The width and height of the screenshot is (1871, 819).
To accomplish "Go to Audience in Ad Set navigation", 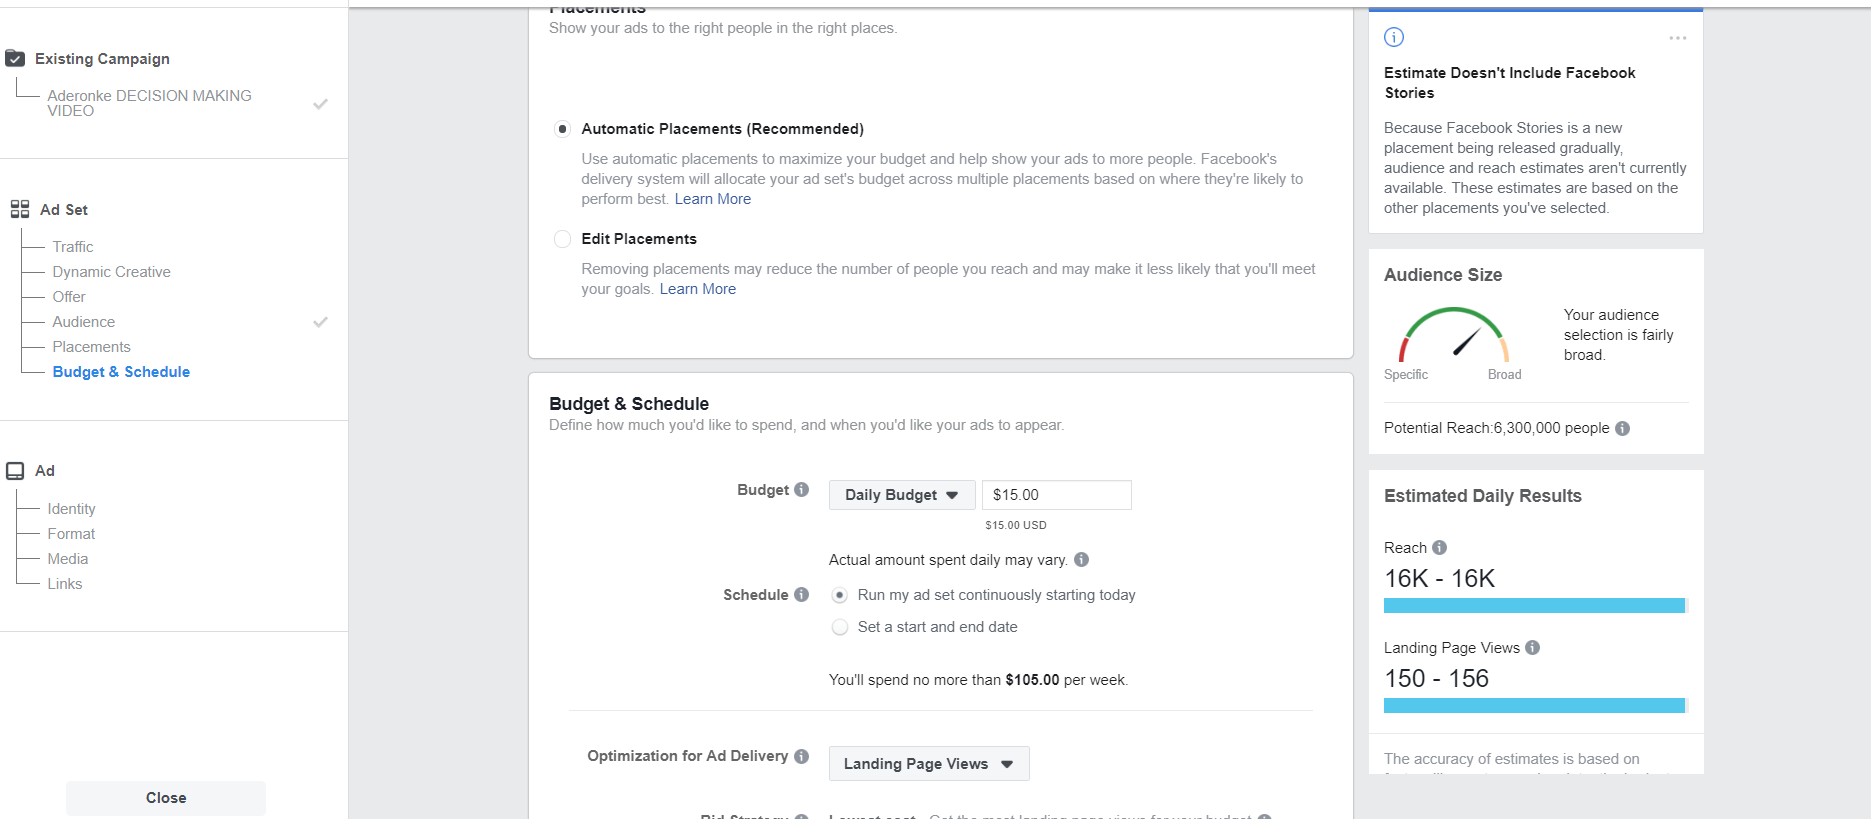I will coord(84,322).
